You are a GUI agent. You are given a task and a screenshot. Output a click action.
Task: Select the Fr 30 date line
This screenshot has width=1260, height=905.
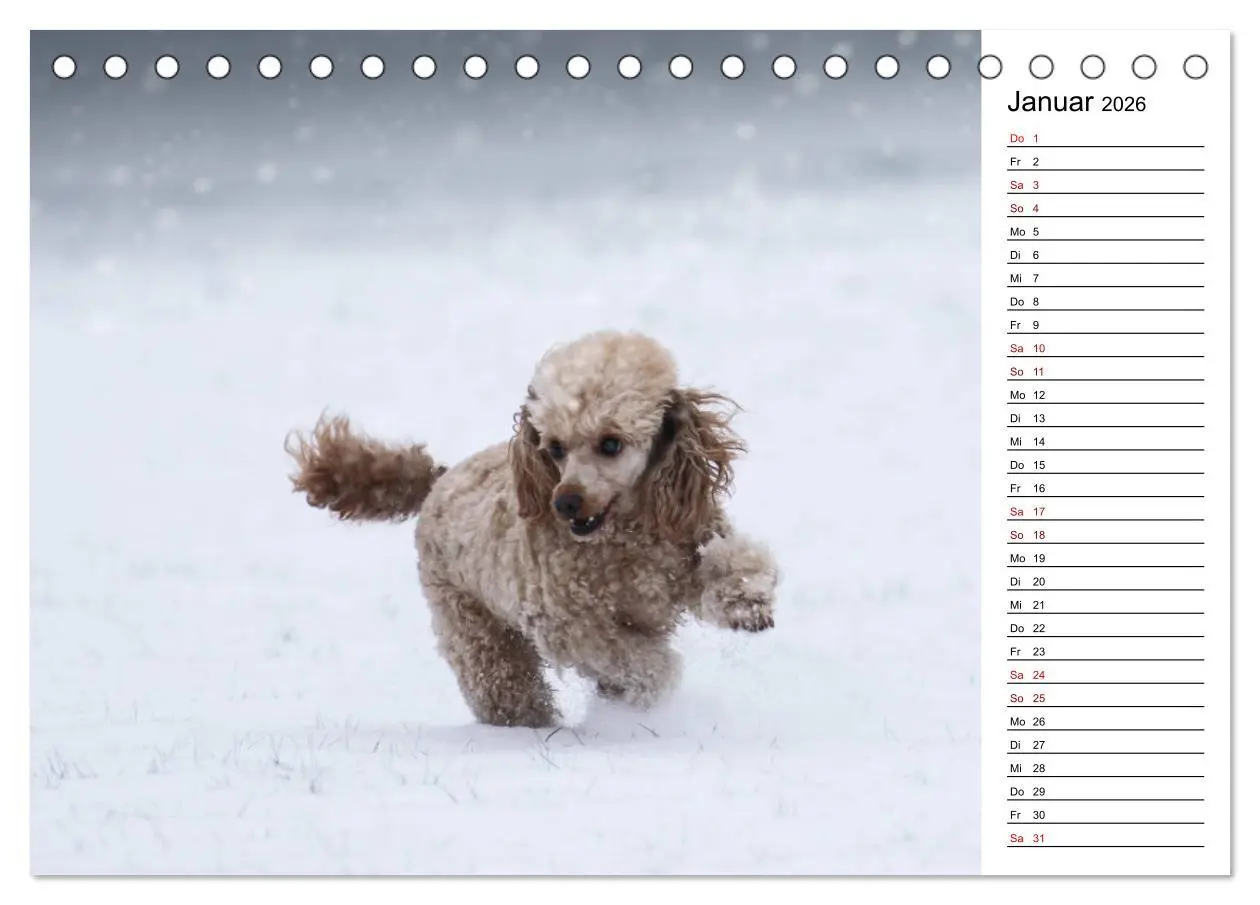1106,815
